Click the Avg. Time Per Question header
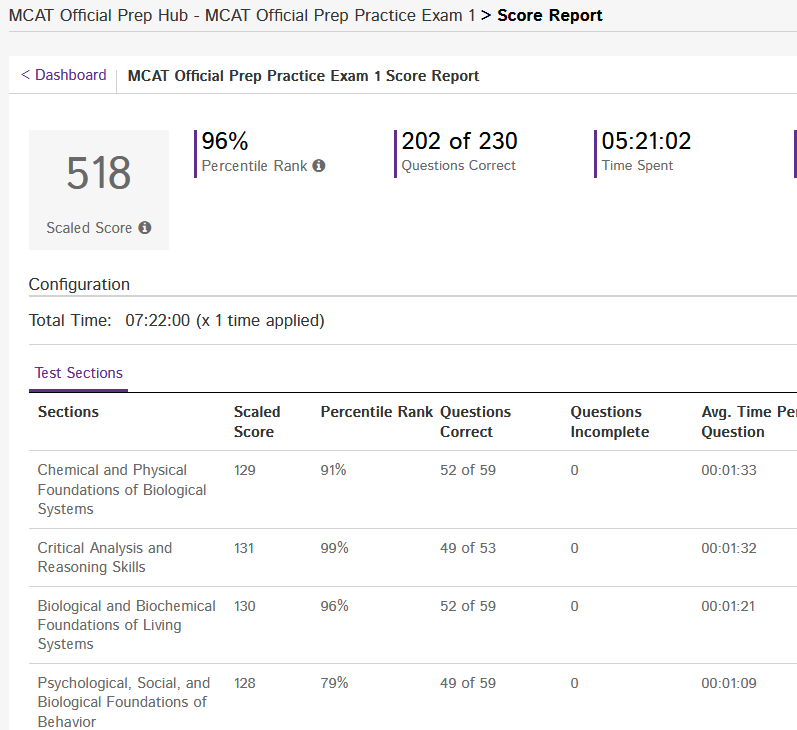Image resolution: width=797 pixels, height=730 pixels. pyautogui.click(x=746, y=422)
